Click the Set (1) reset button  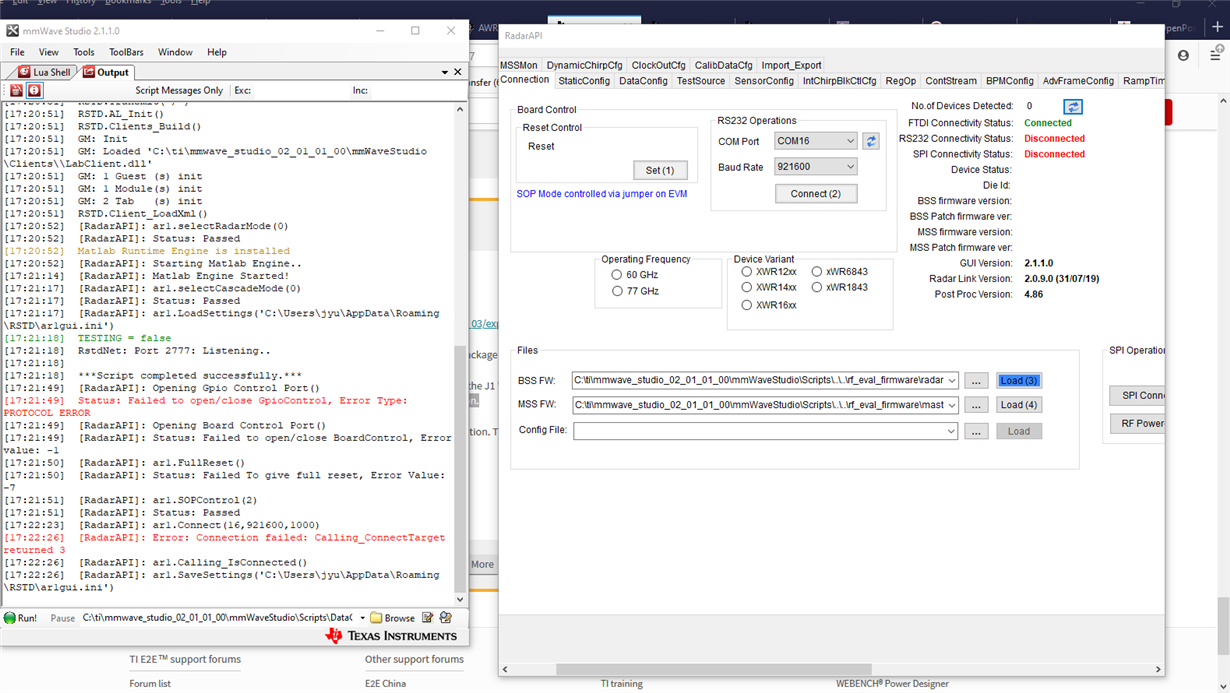(660, 170)
